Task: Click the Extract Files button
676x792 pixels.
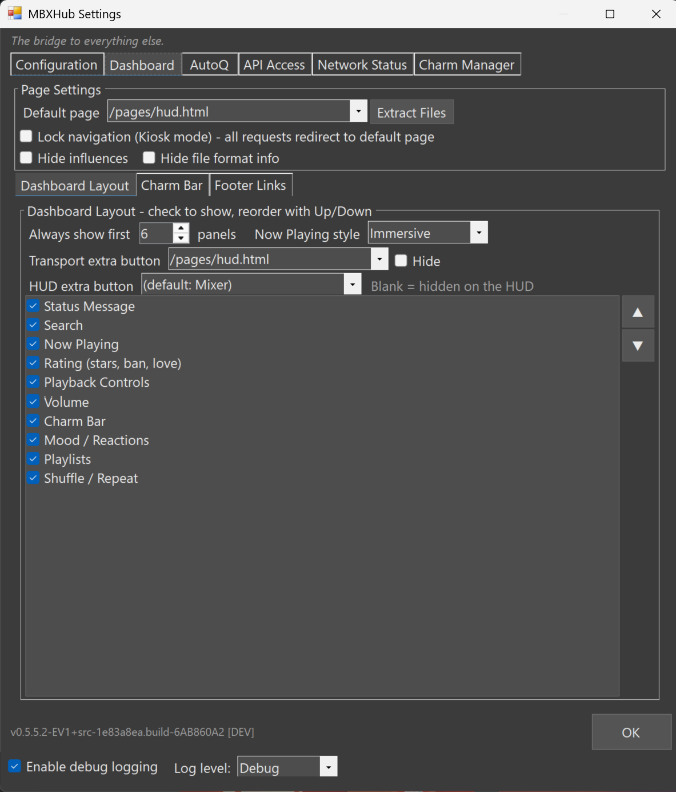Action: (x=411, y=112)
